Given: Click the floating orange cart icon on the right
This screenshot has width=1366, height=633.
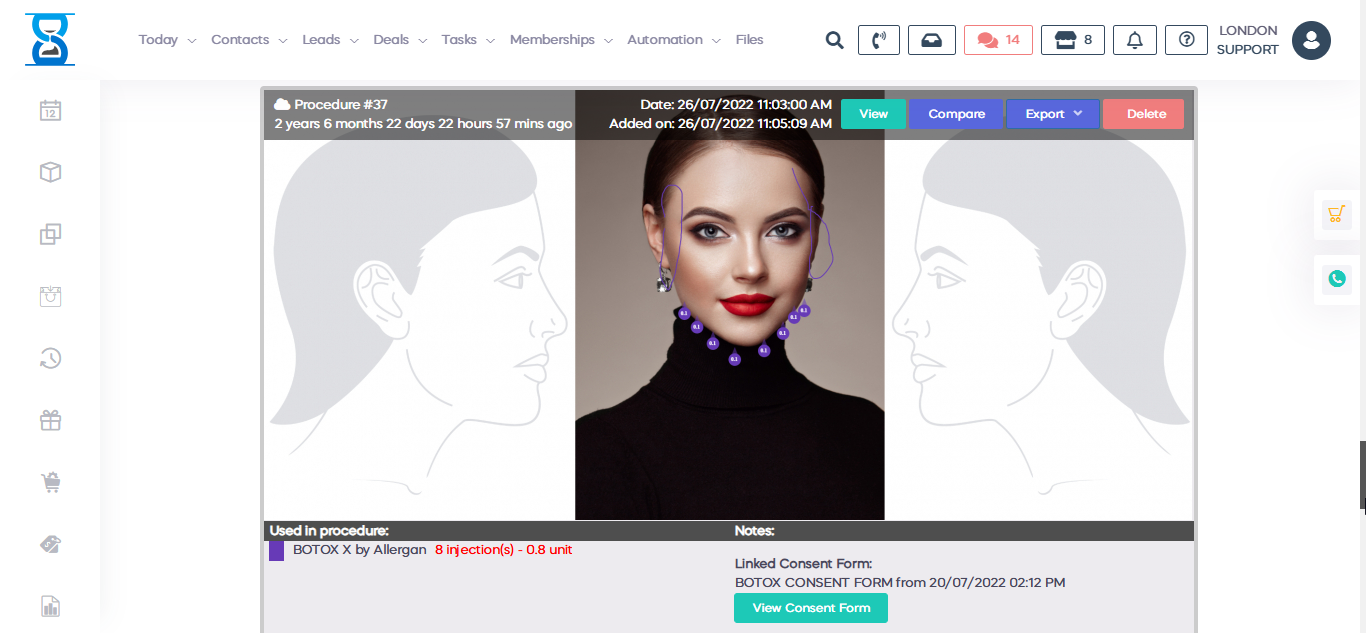Looking at the screenshot, I should pyautogui.click(x=1336, y=214).
